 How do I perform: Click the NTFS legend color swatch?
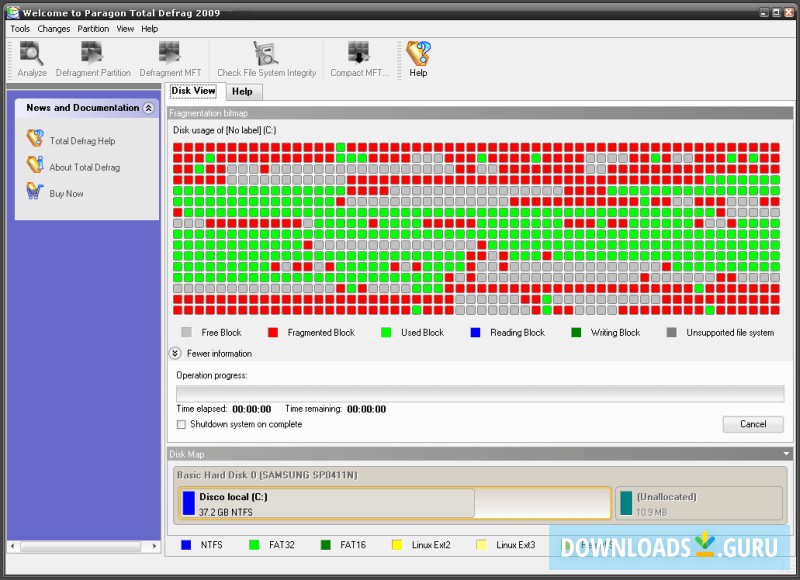pyautogui.click(x=186, y=545)
